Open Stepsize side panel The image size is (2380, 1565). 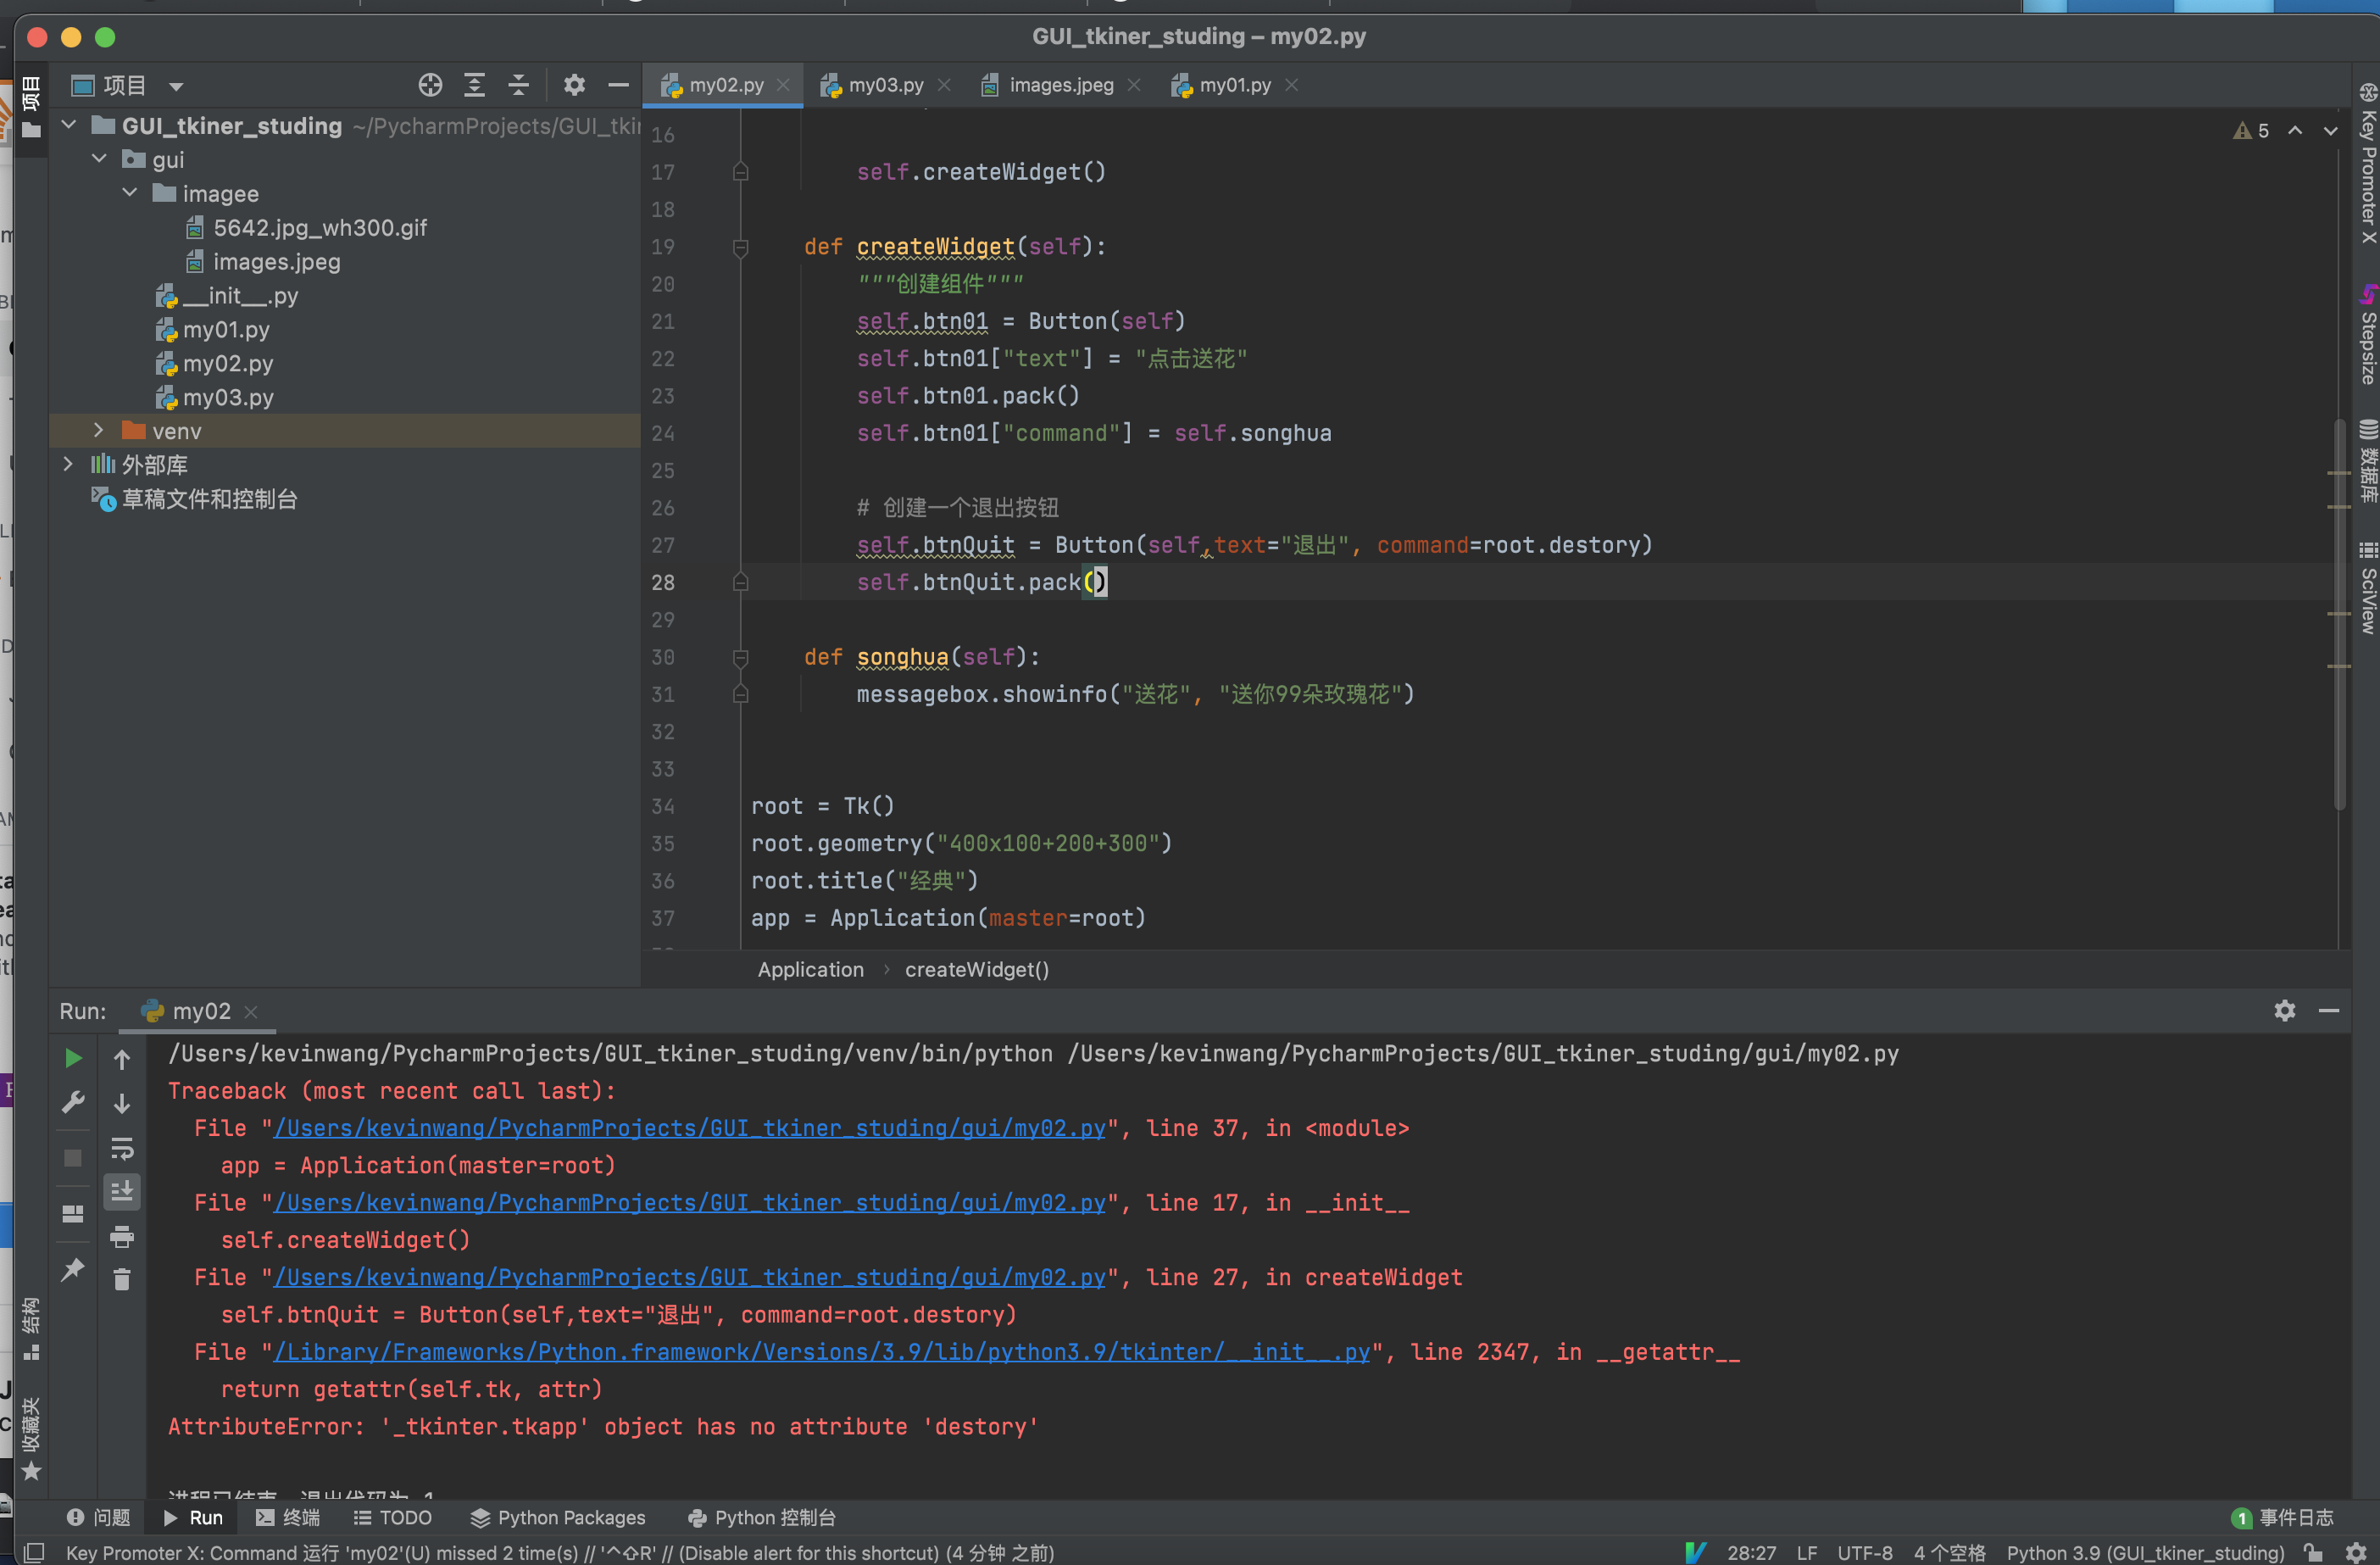click(2367, 335)
